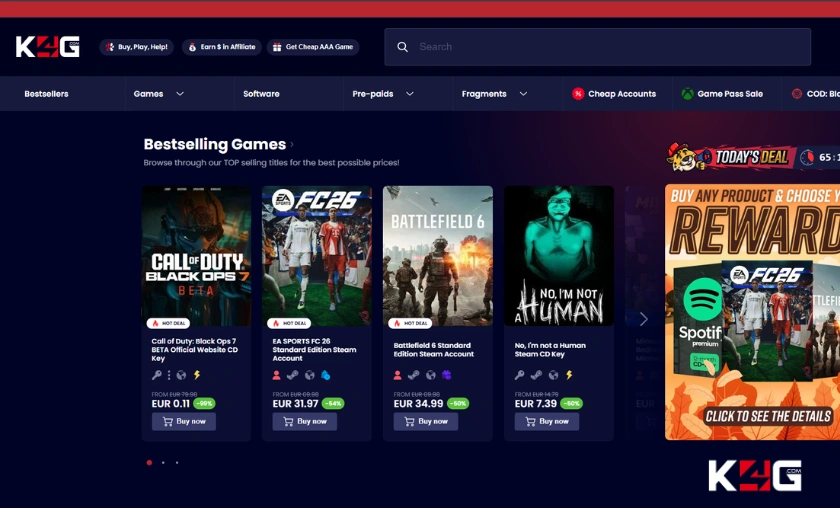The width and height of the screenshot is (840, 508).
Task: Click the lightning bolt icon under No, I'm not a Human
Action: [569, 375]
